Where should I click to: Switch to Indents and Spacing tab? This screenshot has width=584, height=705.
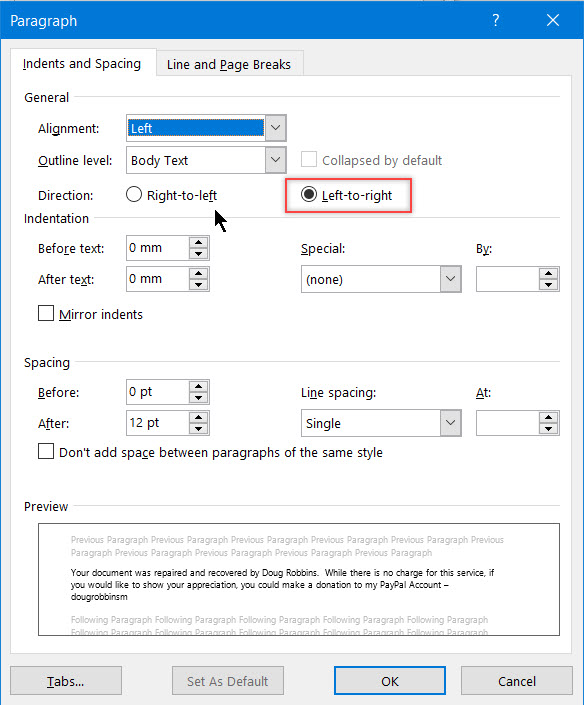click(82, 64)
